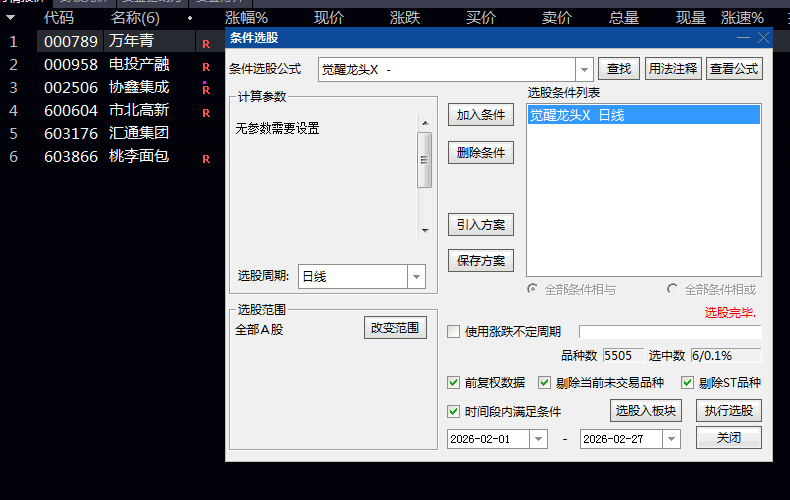Select the 全部条件相或 radio button
Image resolution: width=790 pixels, height=500 pixels.
pyautogui.click(x=672, y=289)
